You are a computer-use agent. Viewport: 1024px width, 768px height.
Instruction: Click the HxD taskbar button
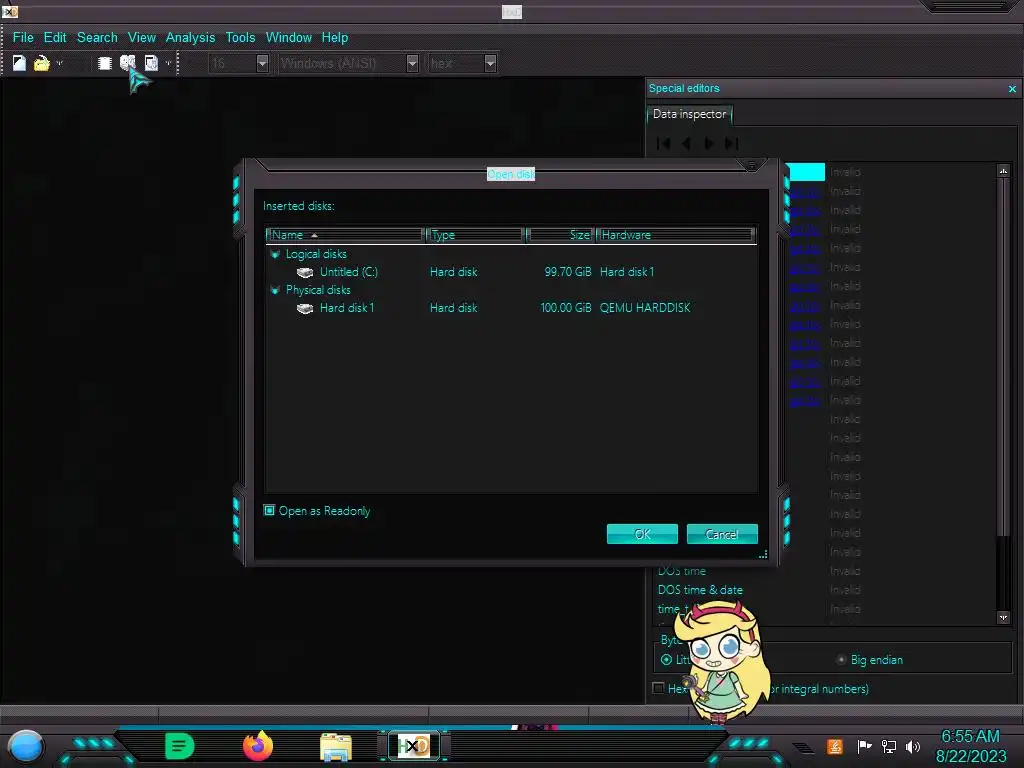click(414, 746)
